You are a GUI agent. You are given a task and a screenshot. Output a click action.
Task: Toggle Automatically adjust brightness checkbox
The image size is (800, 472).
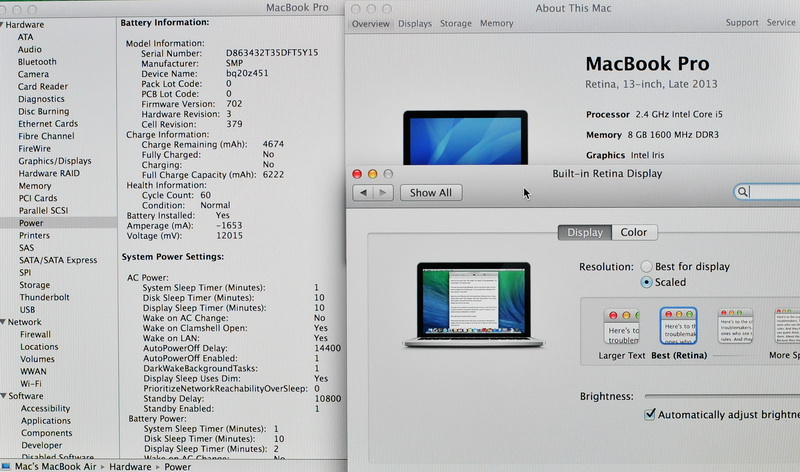click(649, 414)
